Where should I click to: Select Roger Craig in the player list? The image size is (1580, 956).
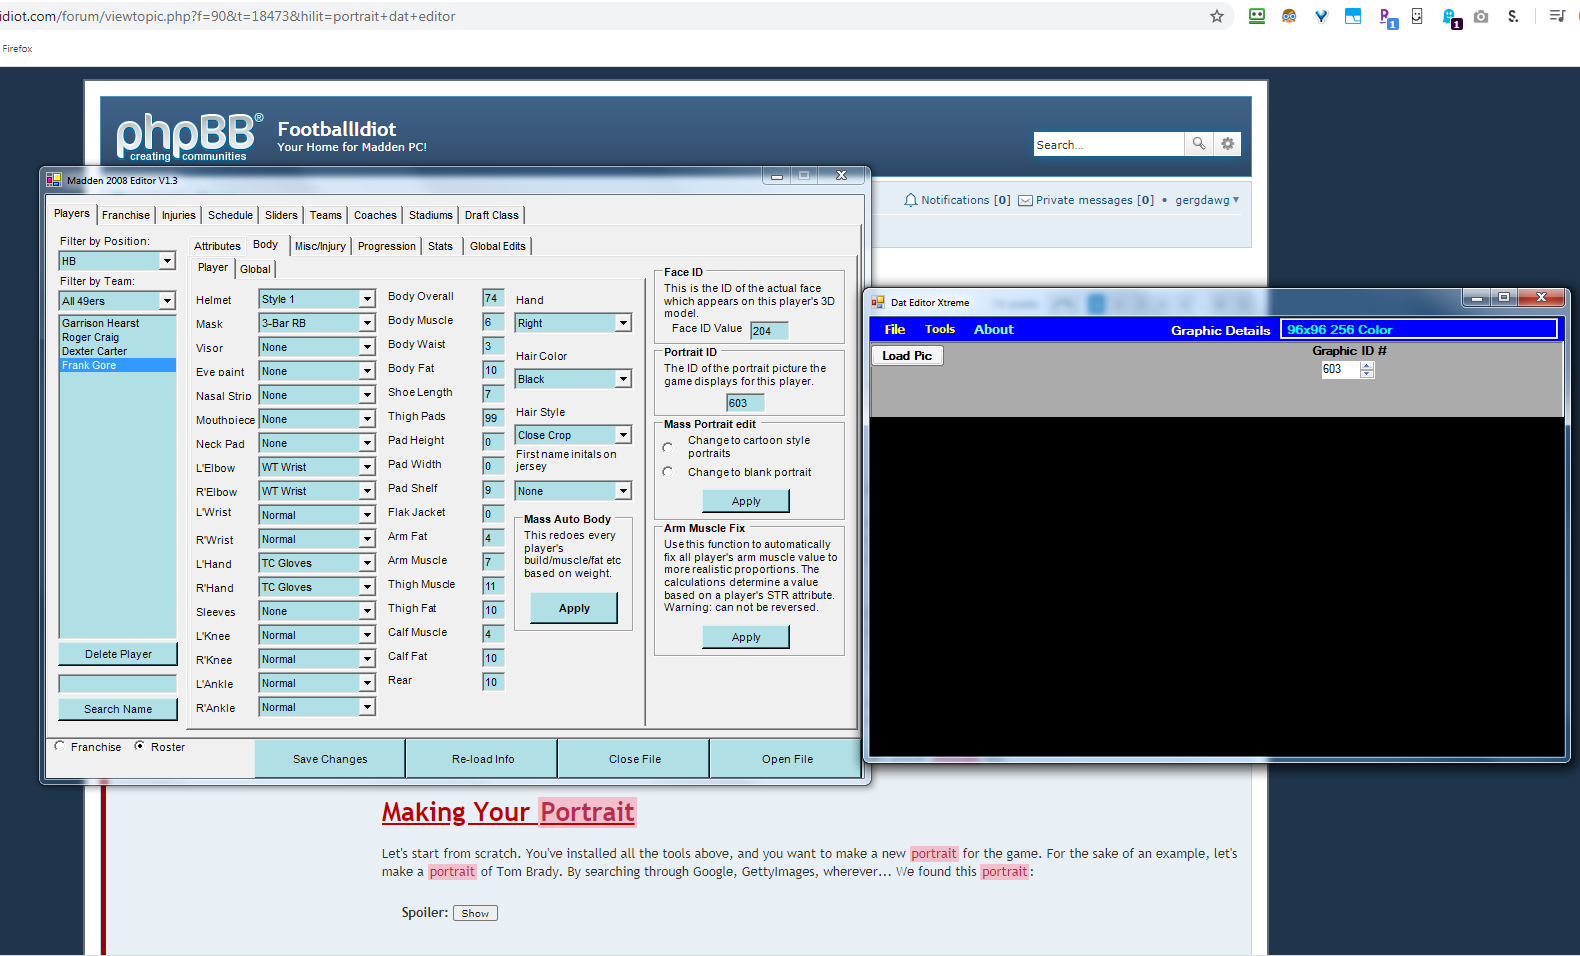point(90,337)
